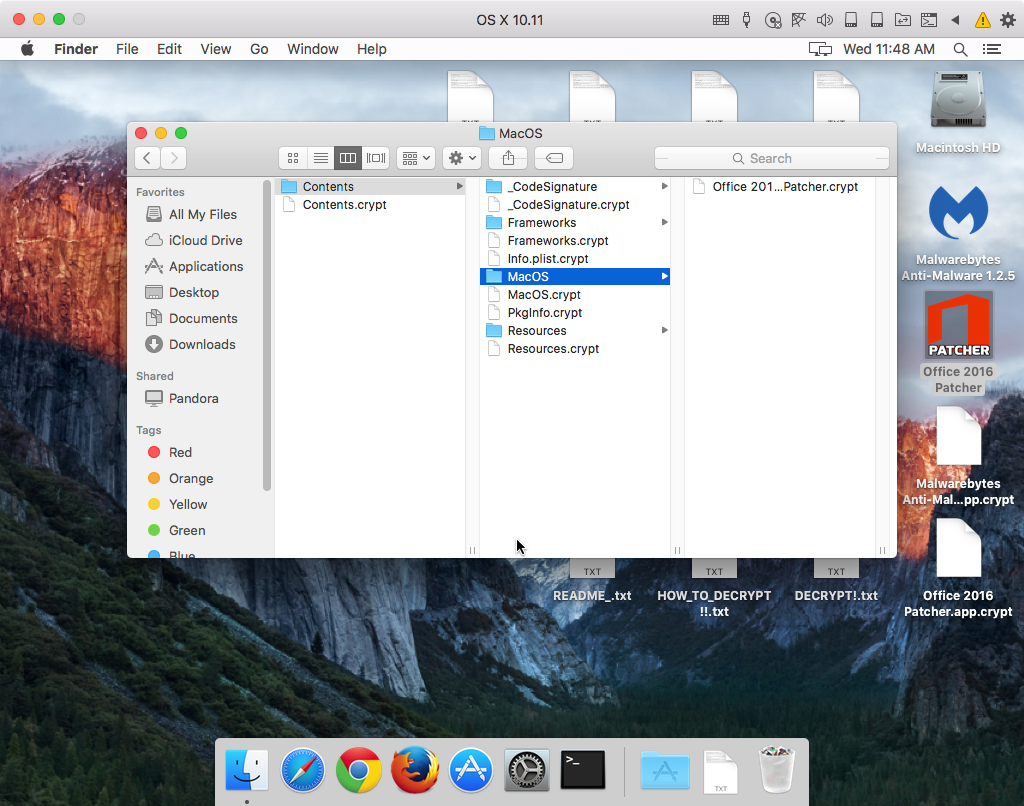Open the File menu
Screen dimensions: 1024x806
[127, 49]
